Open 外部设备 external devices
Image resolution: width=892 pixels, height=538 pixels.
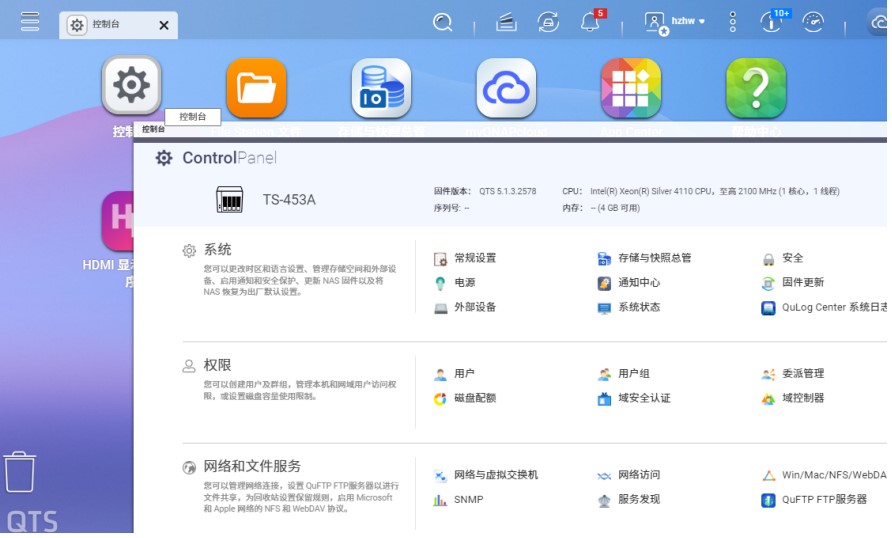(465, 308)
